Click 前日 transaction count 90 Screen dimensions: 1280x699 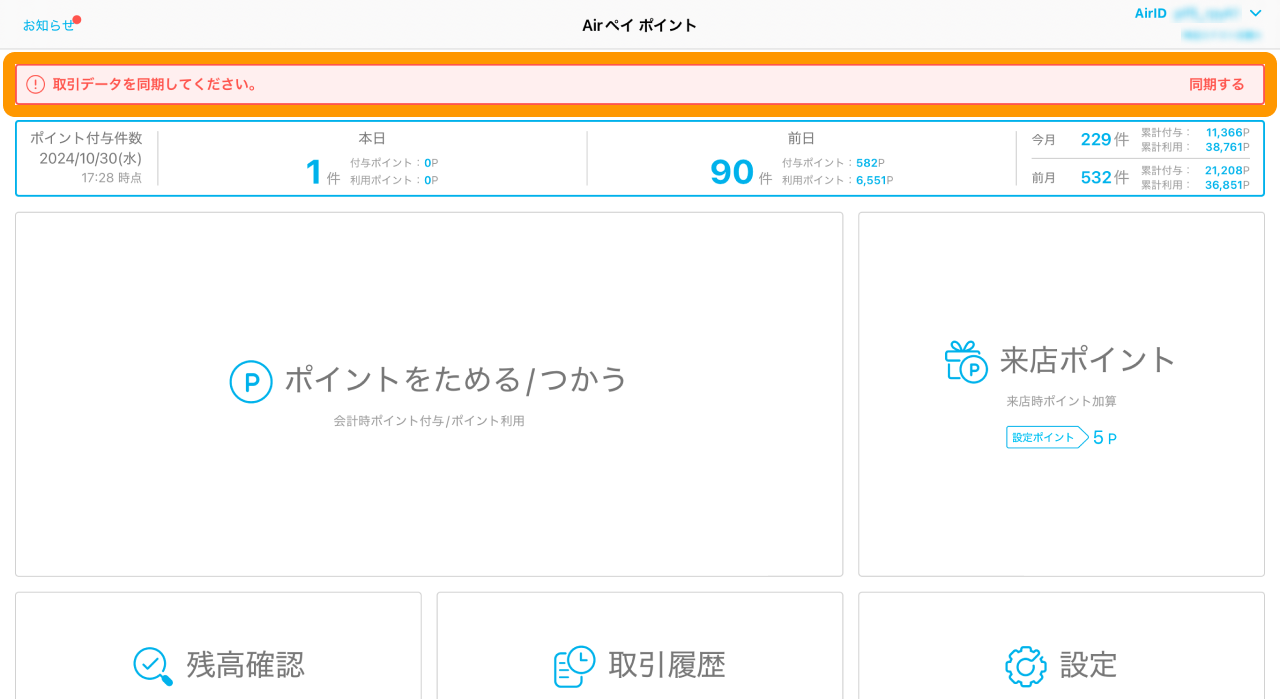(x=732, y=172)
